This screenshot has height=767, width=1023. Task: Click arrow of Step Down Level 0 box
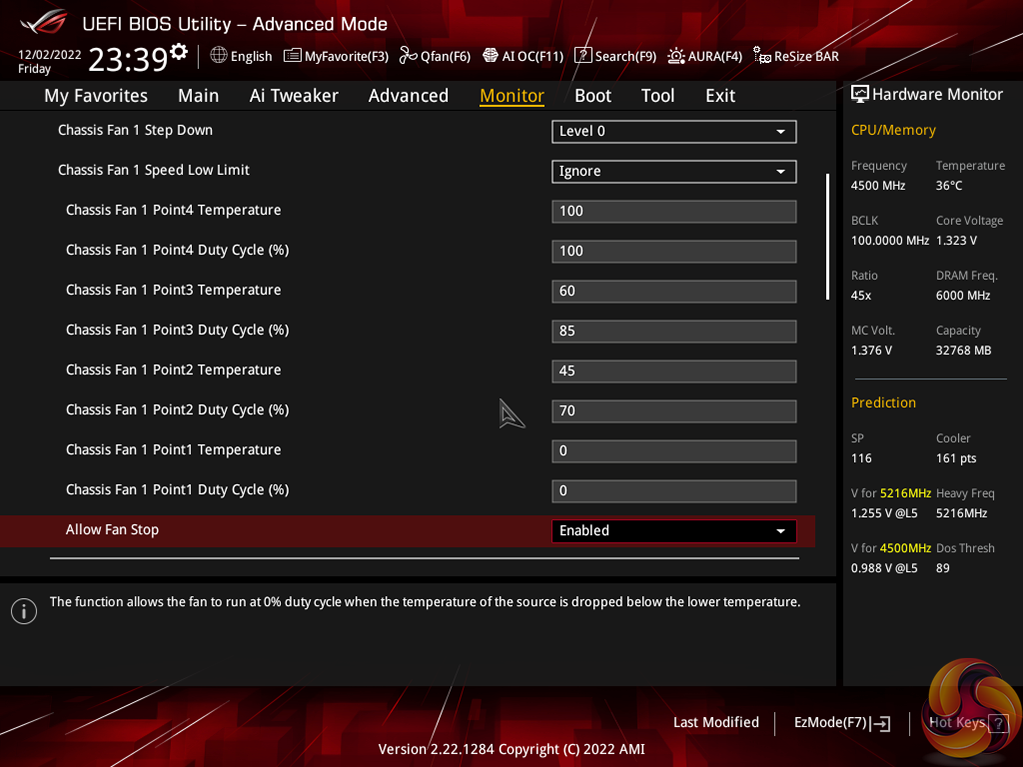(780, 132)
